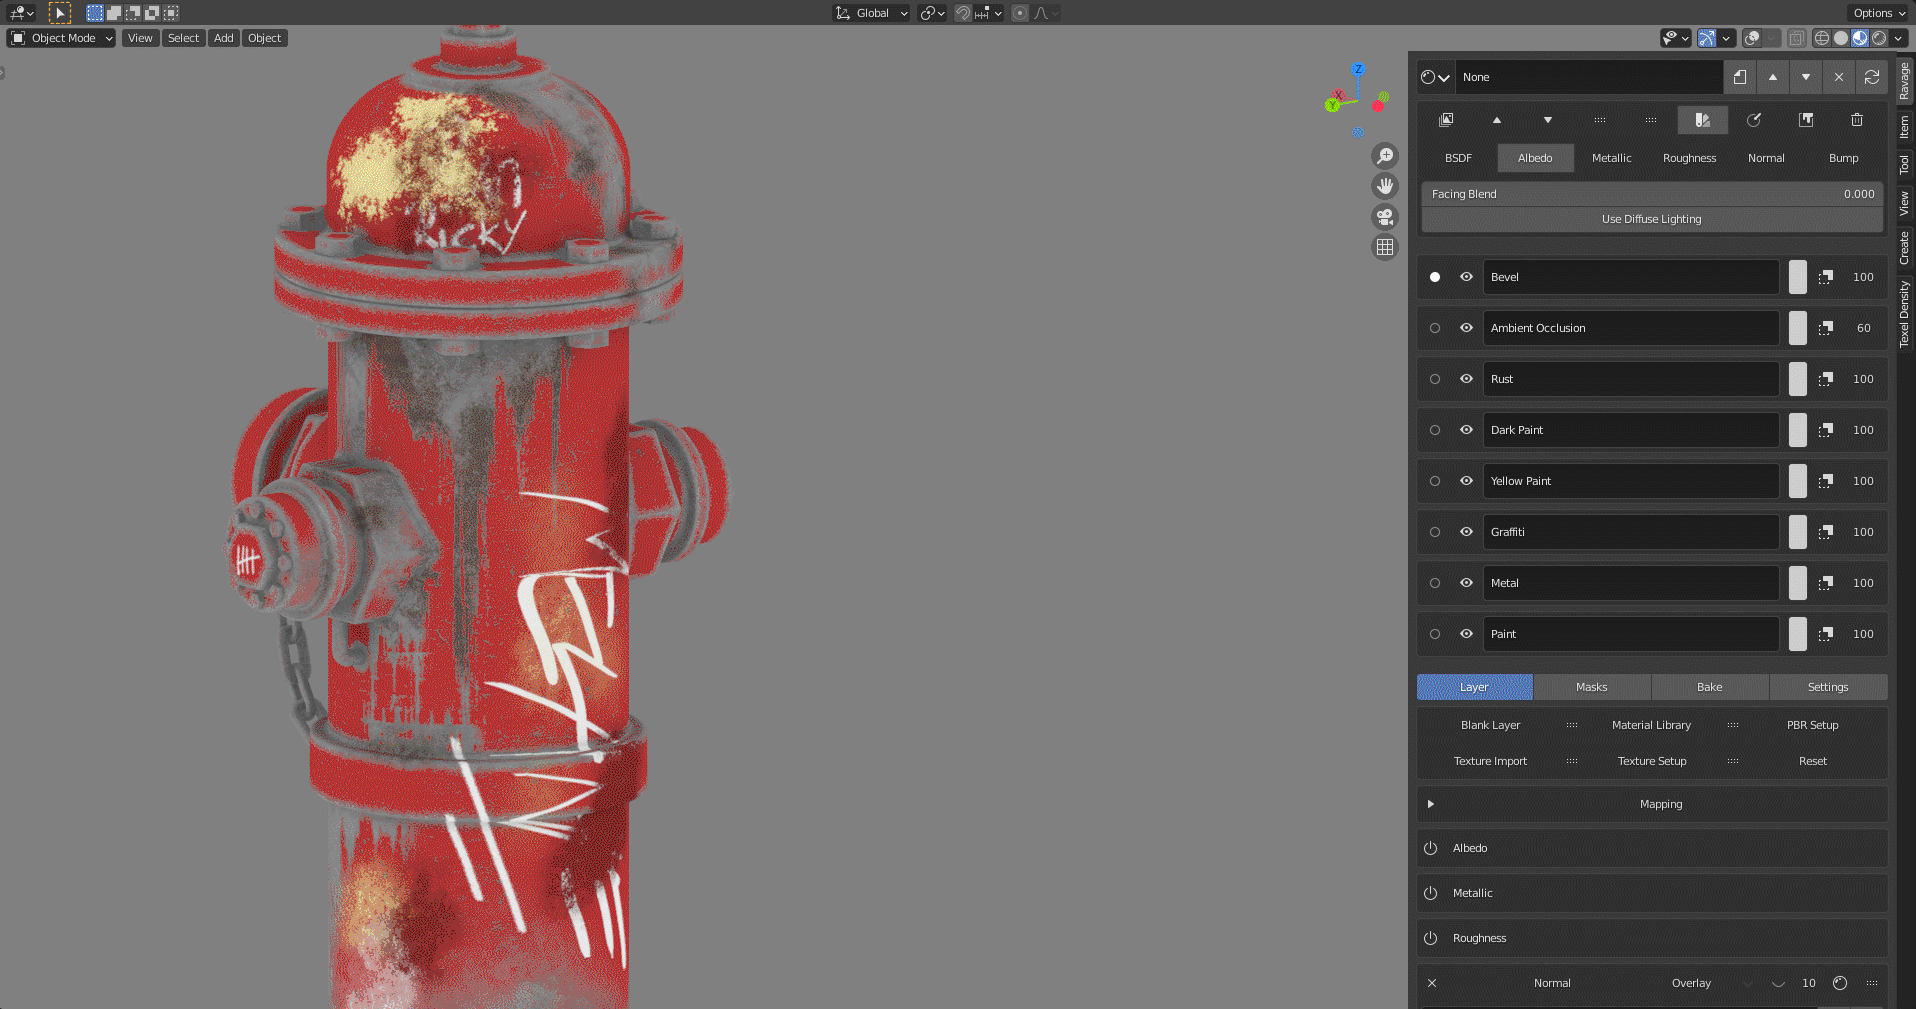The height and width of the screenshot is (1009, 1916).
Task: Click Use Diffuse Lighting button
Action: pyautogui.click(x=1652, y=219)
